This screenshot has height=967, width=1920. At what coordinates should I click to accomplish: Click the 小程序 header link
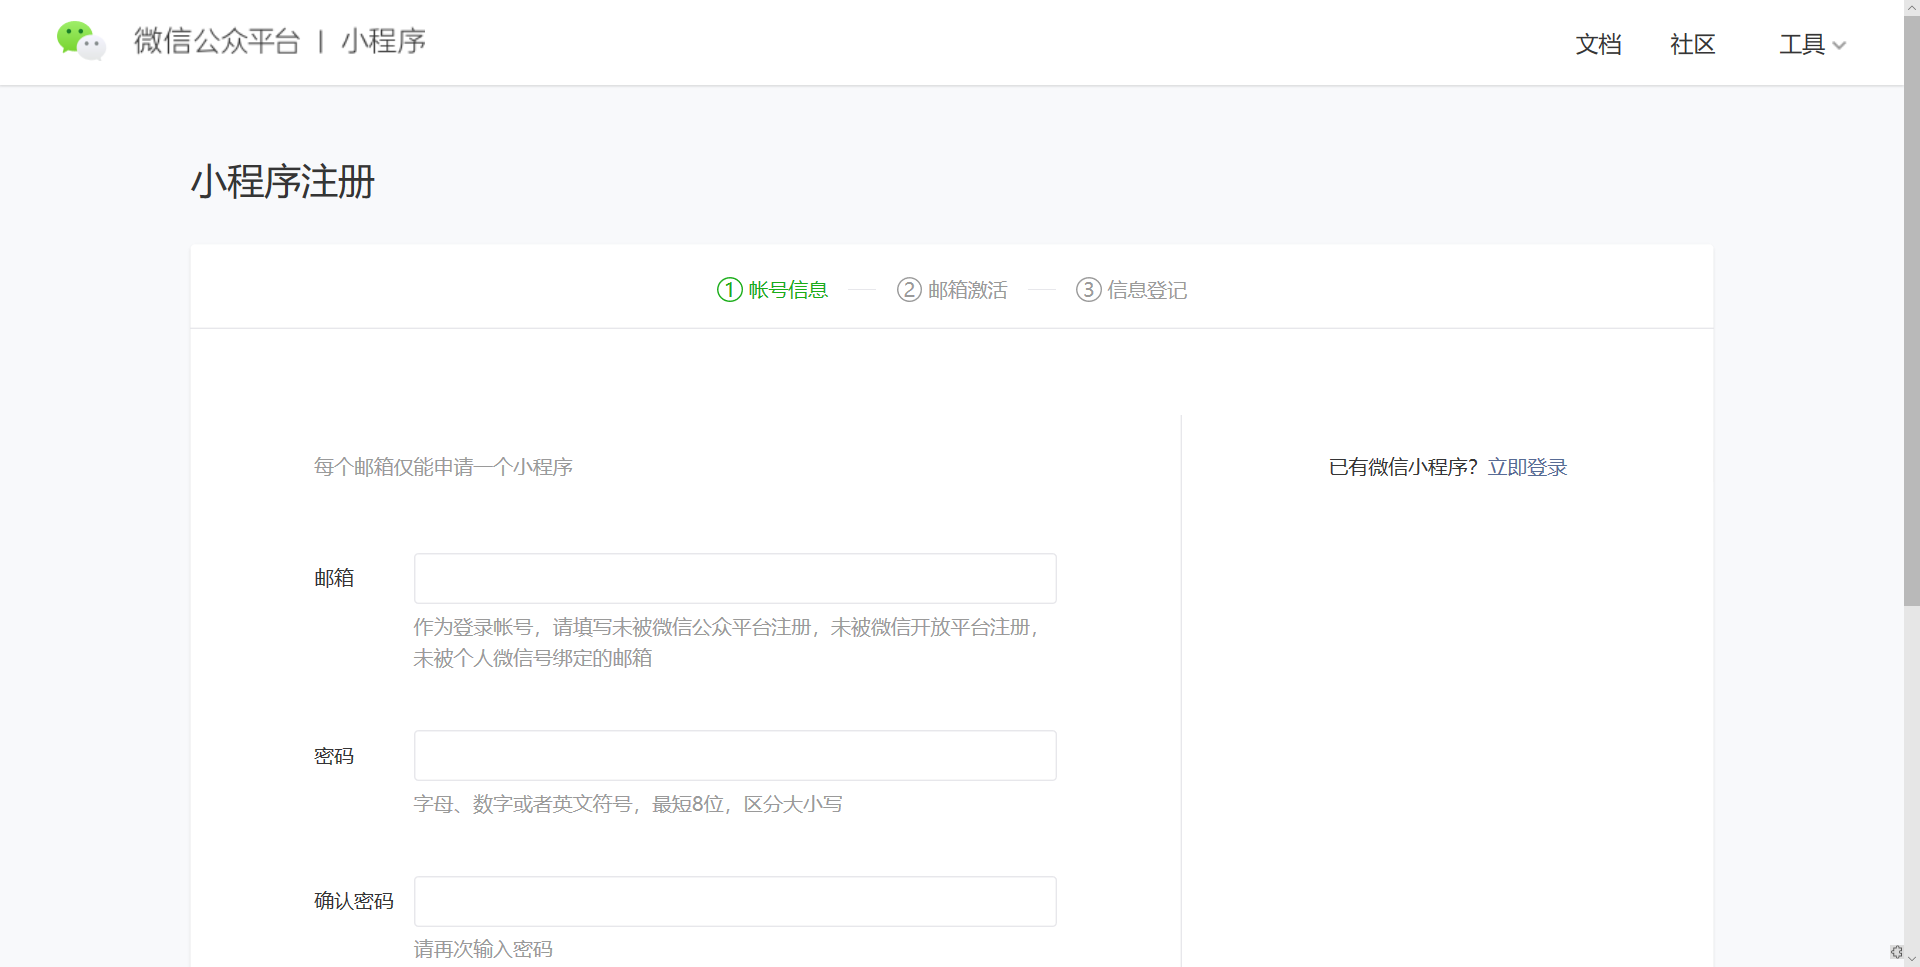click(x=383, y=41)
